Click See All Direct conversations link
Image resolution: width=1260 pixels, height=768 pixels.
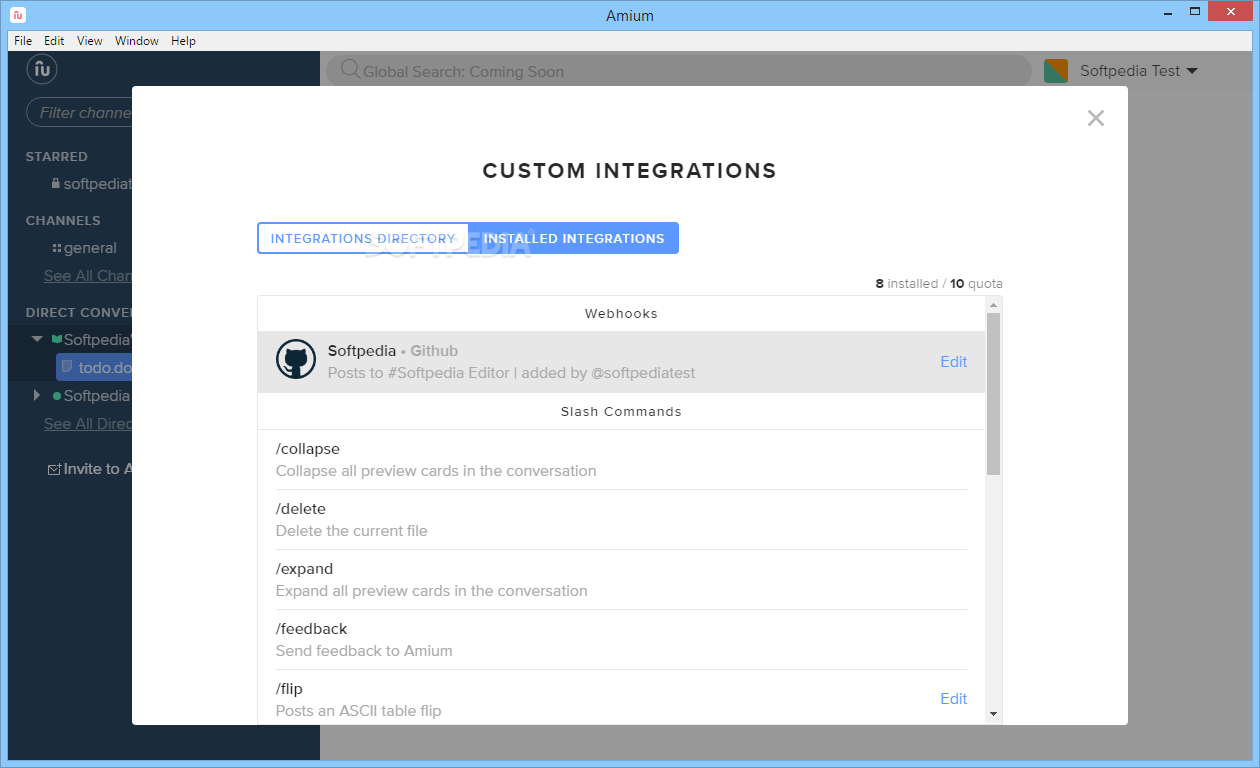click(x=88, y=424)
